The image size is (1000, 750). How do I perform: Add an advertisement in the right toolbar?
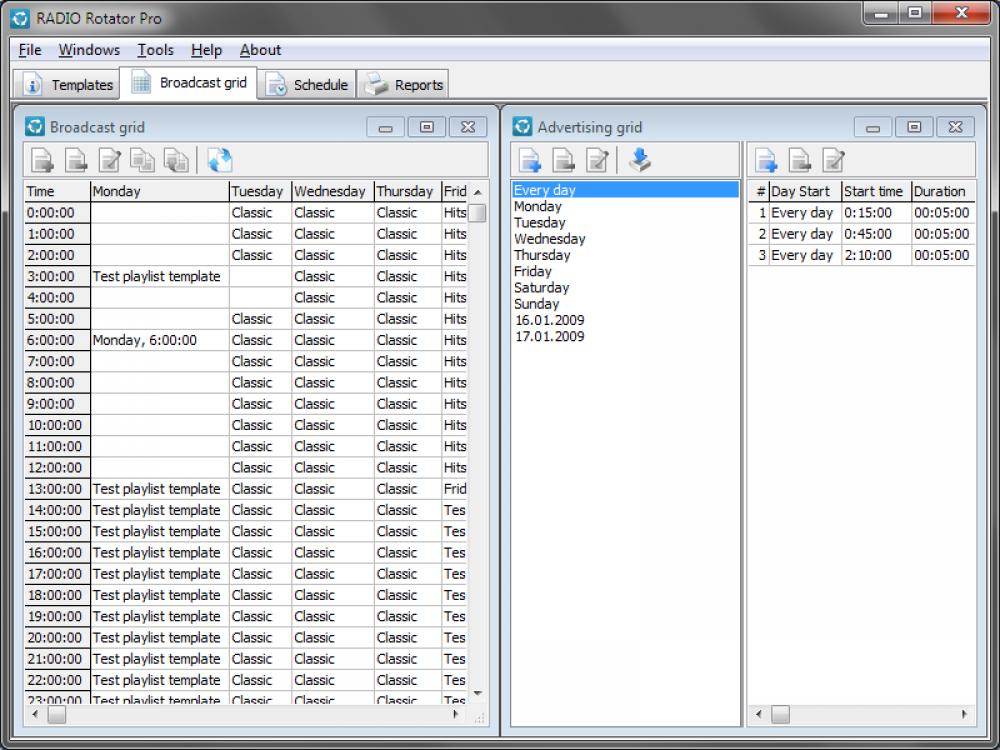coord(765,160)
